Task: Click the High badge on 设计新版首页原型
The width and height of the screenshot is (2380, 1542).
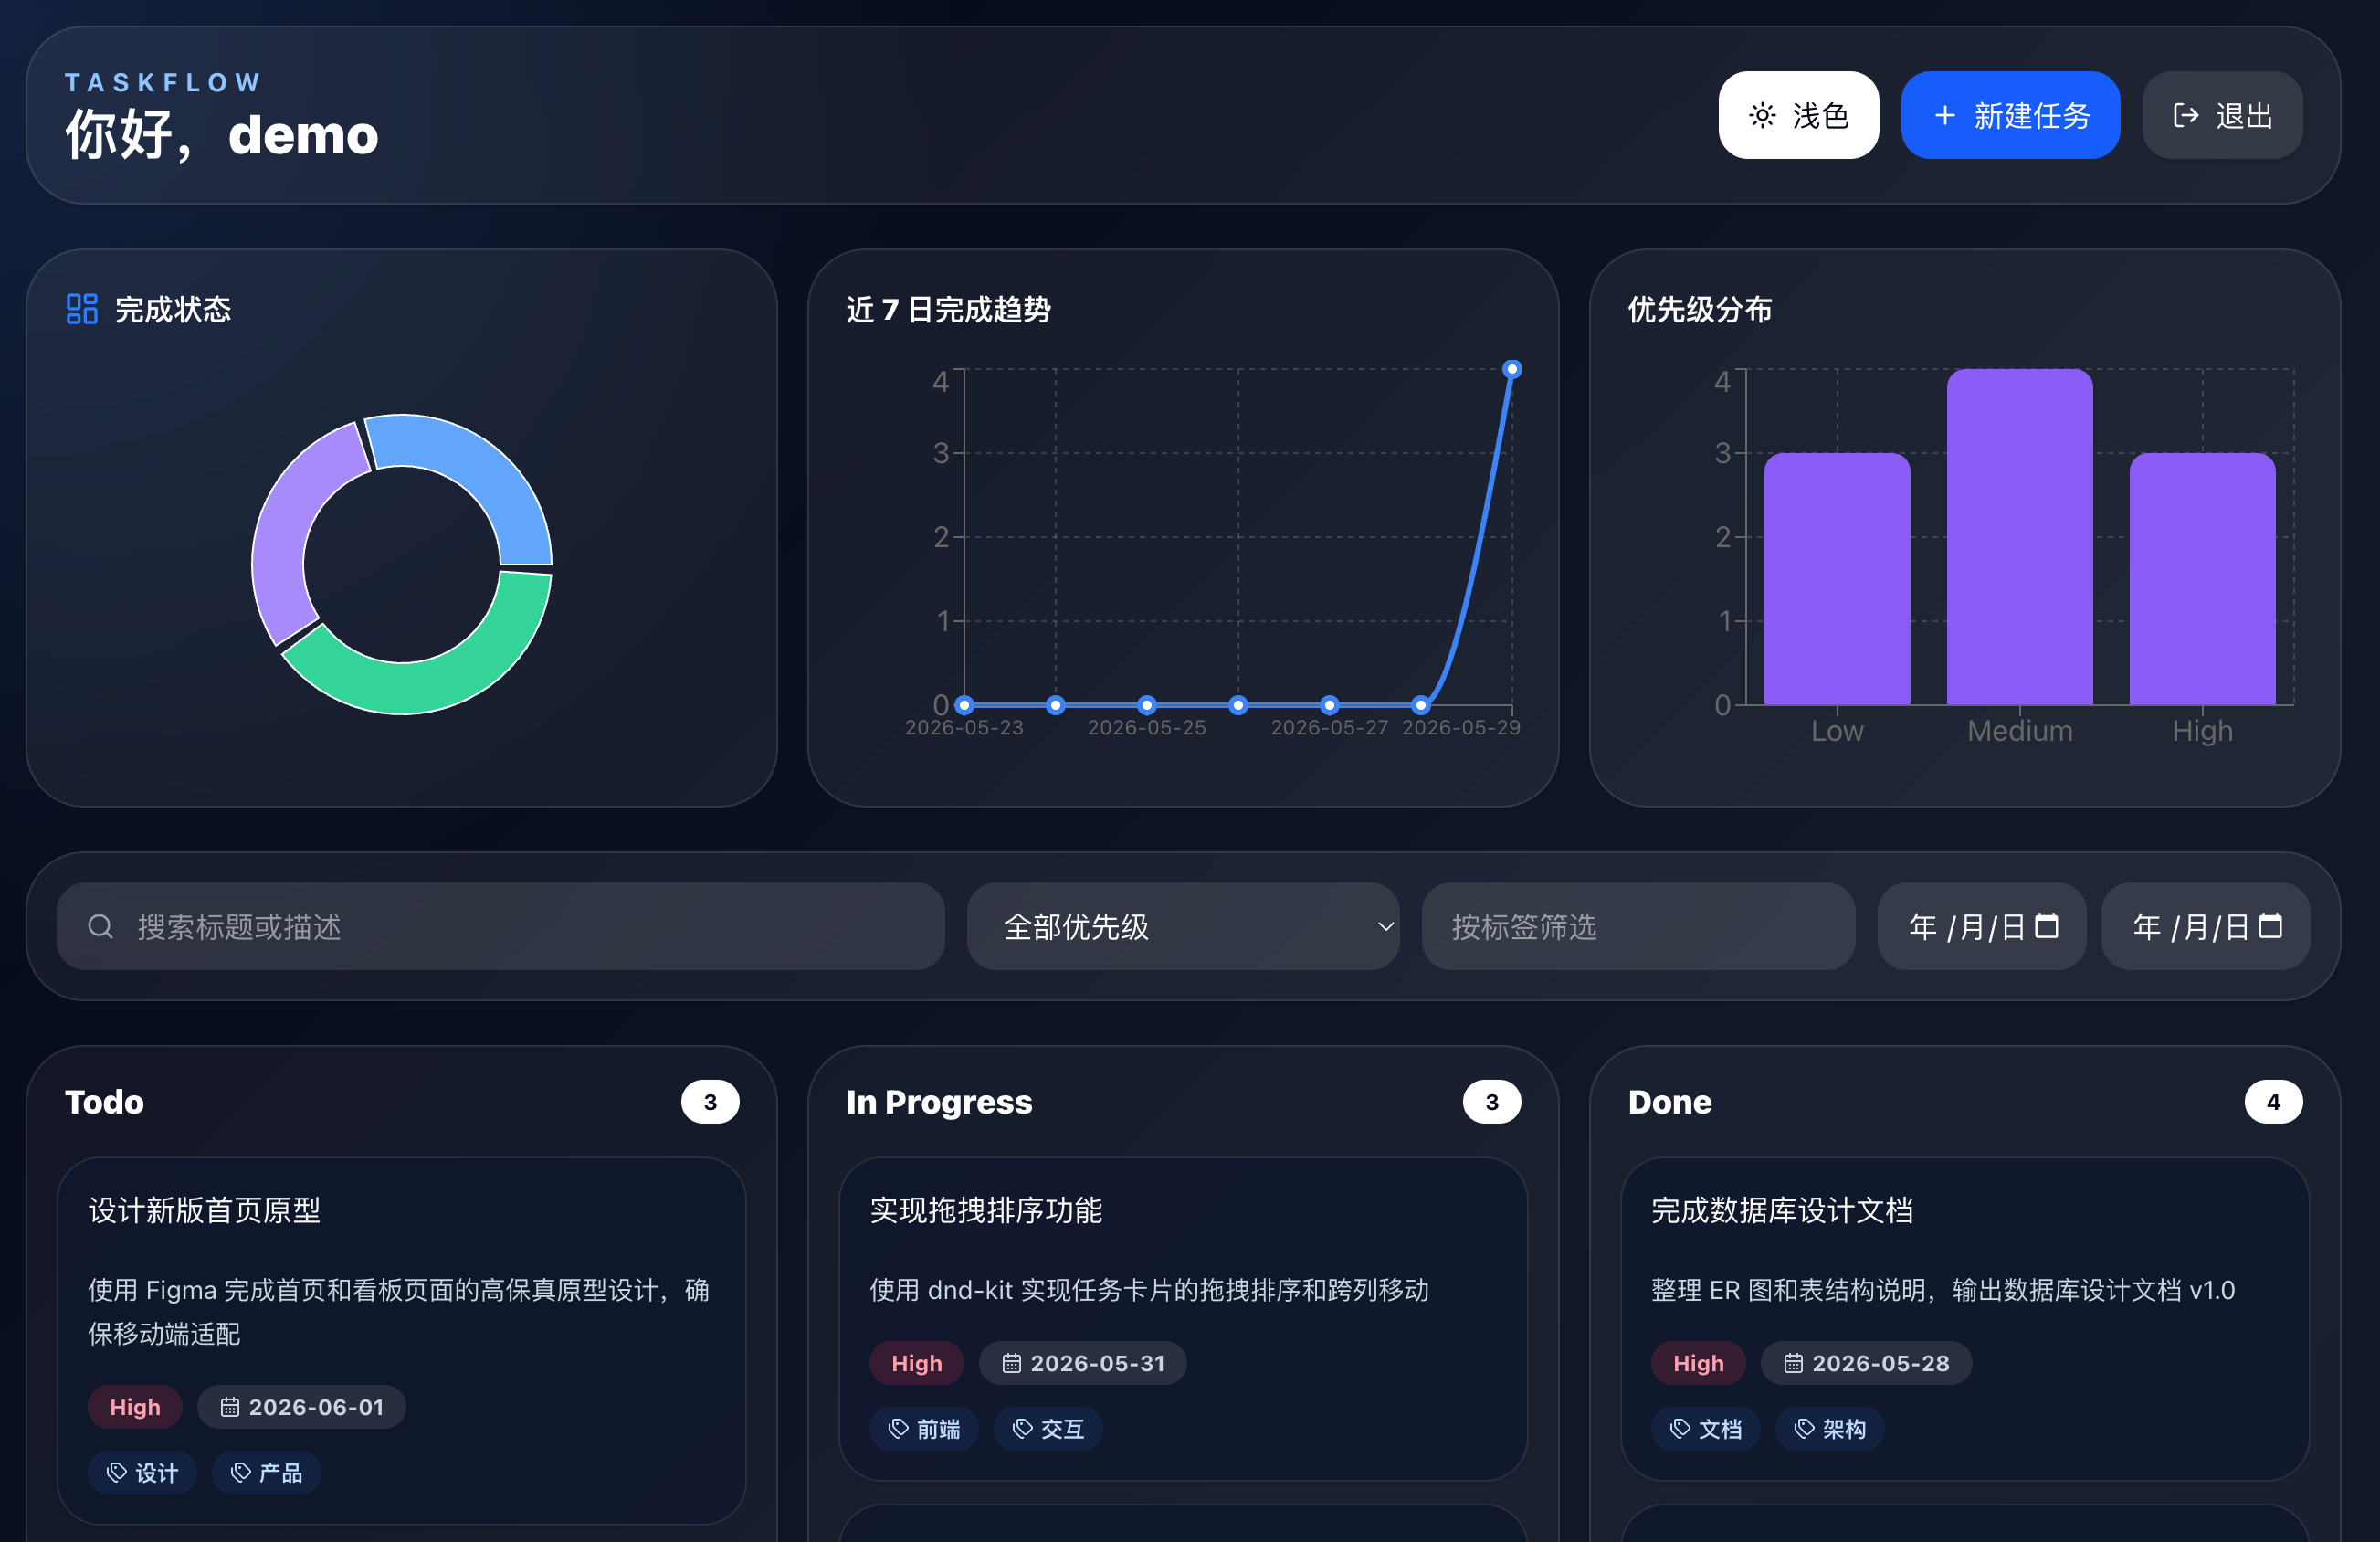Action: coord(135,1407)
